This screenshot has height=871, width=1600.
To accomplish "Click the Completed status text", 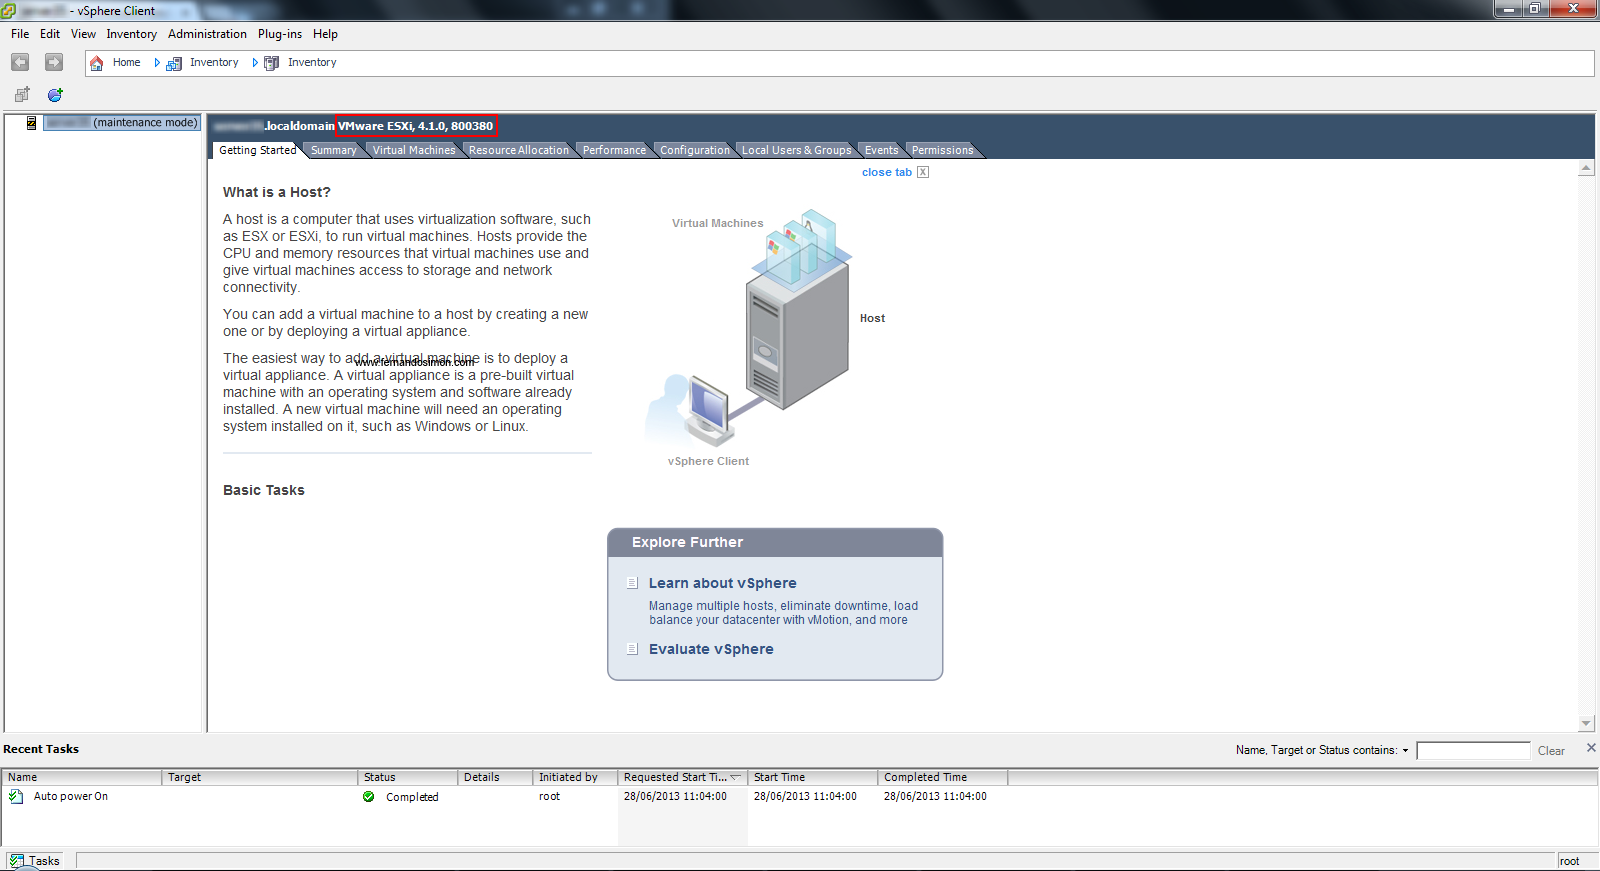I will pos(412,797).
